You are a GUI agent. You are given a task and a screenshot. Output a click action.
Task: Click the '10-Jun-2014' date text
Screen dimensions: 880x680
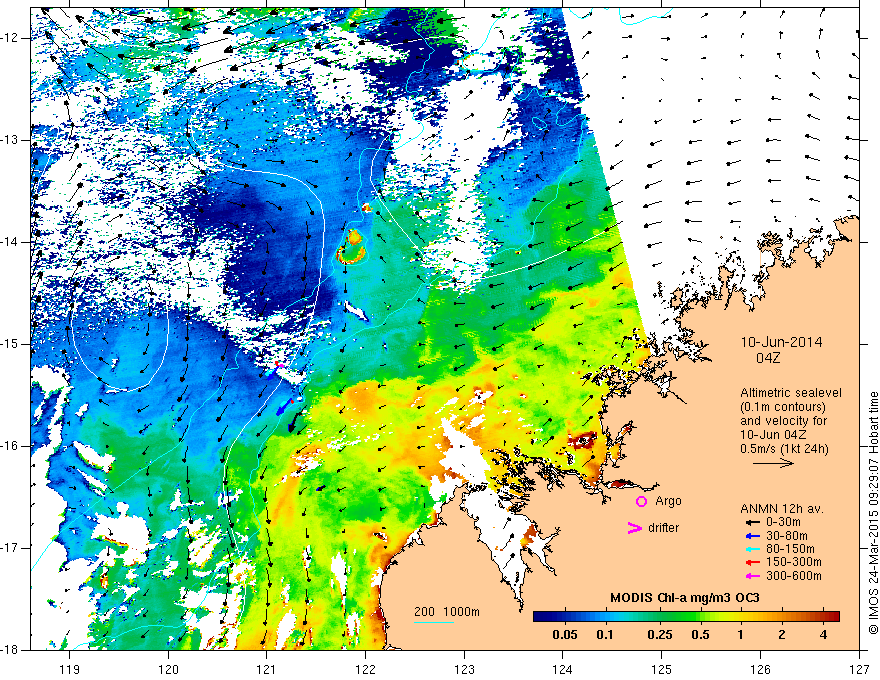tap(781, 342)
